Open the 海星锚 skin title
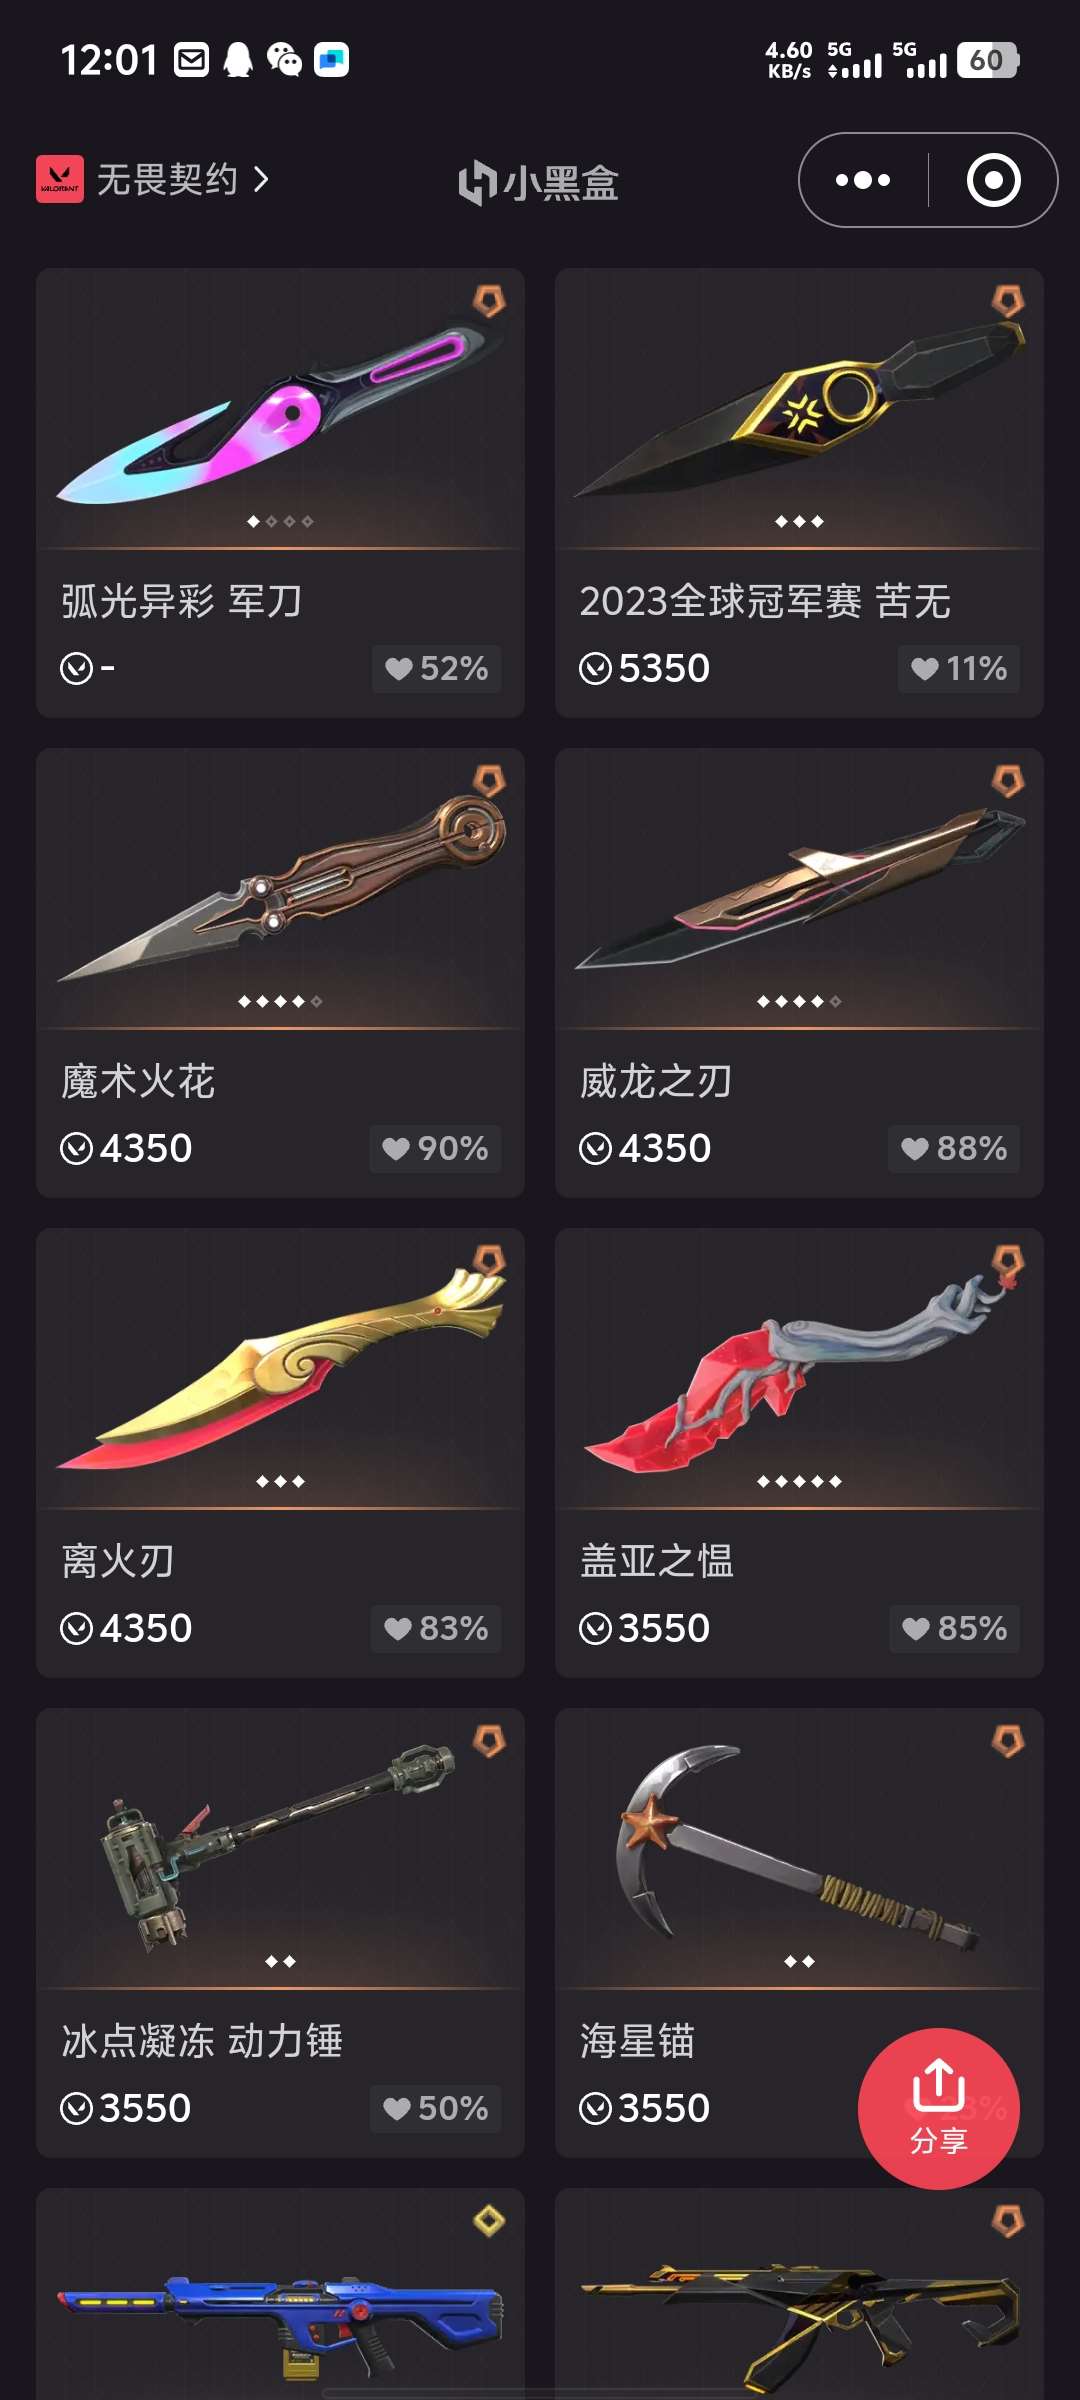 (637, 2041)
